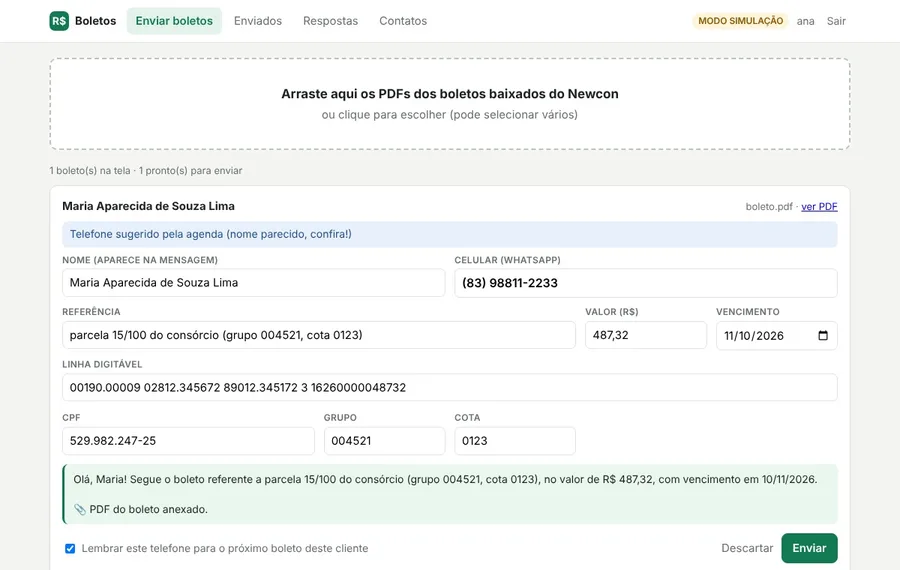
Task: Click the 'Telefone sugerido pela agenda' notice
Action: pyautogui.click(x=449, y=234)
